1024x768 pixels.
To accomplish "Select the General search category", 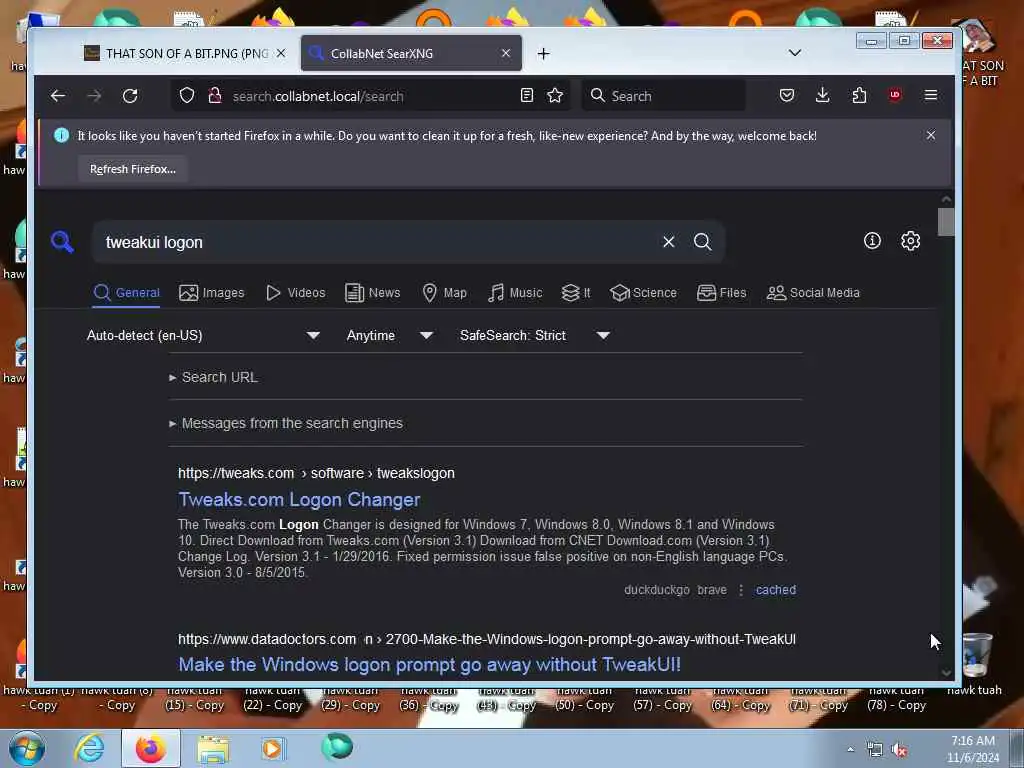I will (127, 293).
